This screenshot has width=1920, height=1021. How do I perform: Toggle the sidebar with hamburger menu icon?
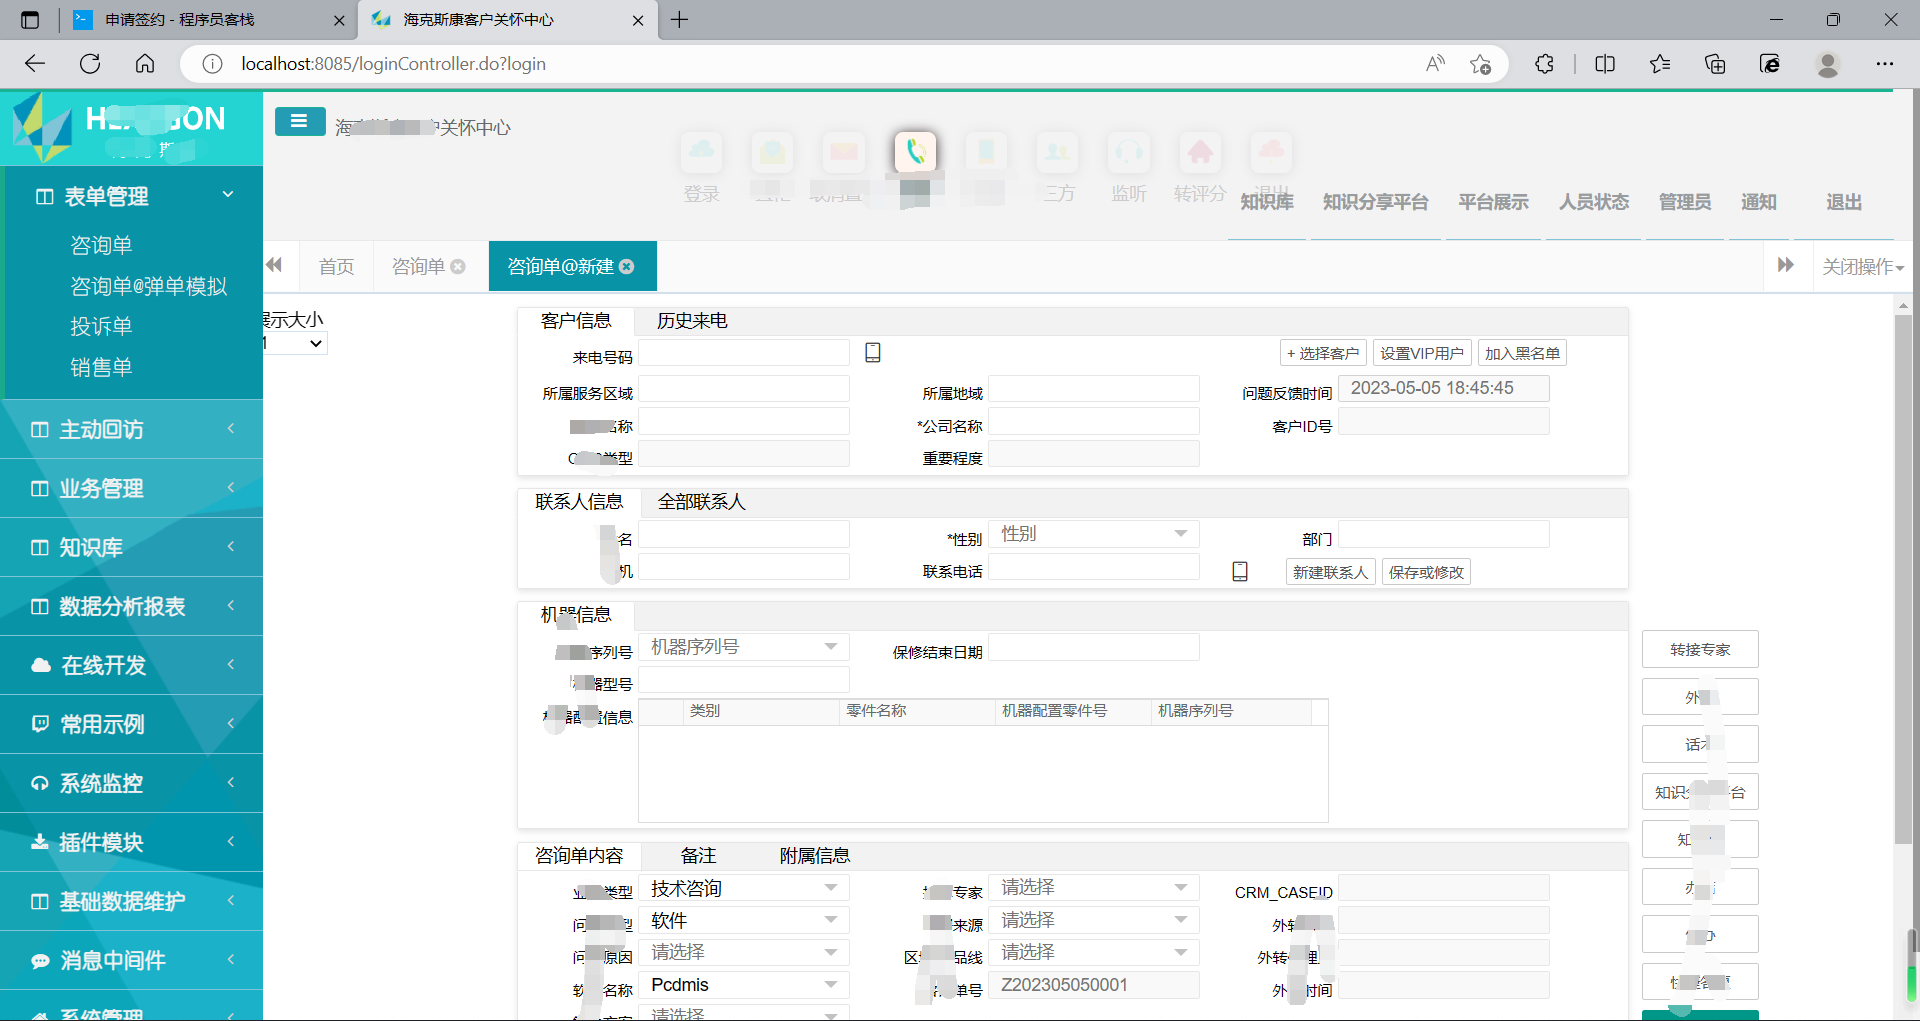coord(299,121)
